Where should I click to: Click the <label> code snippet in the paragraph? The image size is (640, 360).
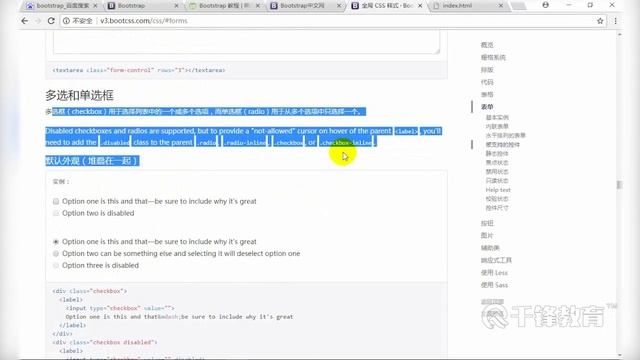click(x=406, y=131)
